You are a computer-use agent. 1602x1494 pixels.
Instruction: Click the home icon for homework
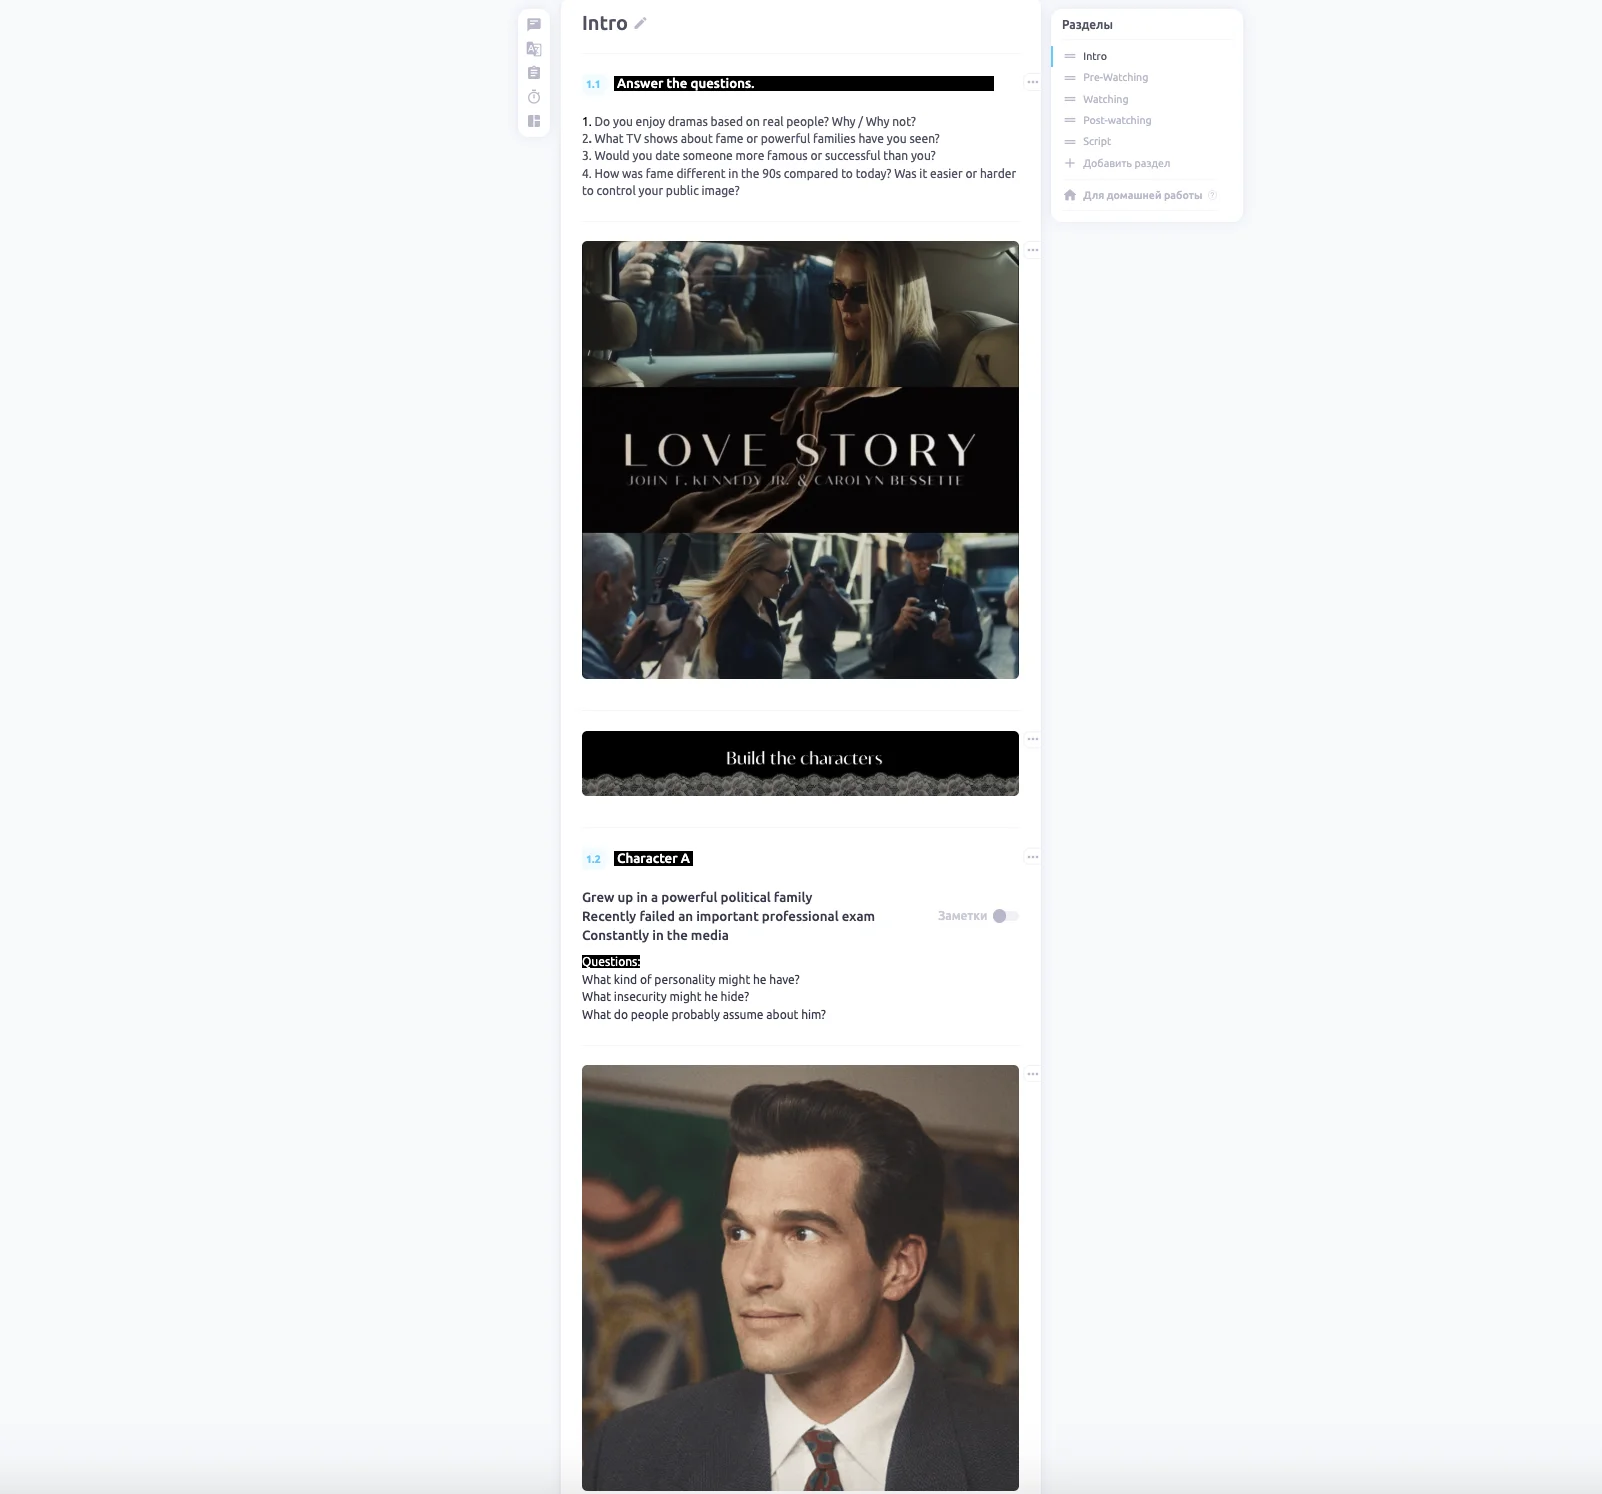click(1070, 195)
